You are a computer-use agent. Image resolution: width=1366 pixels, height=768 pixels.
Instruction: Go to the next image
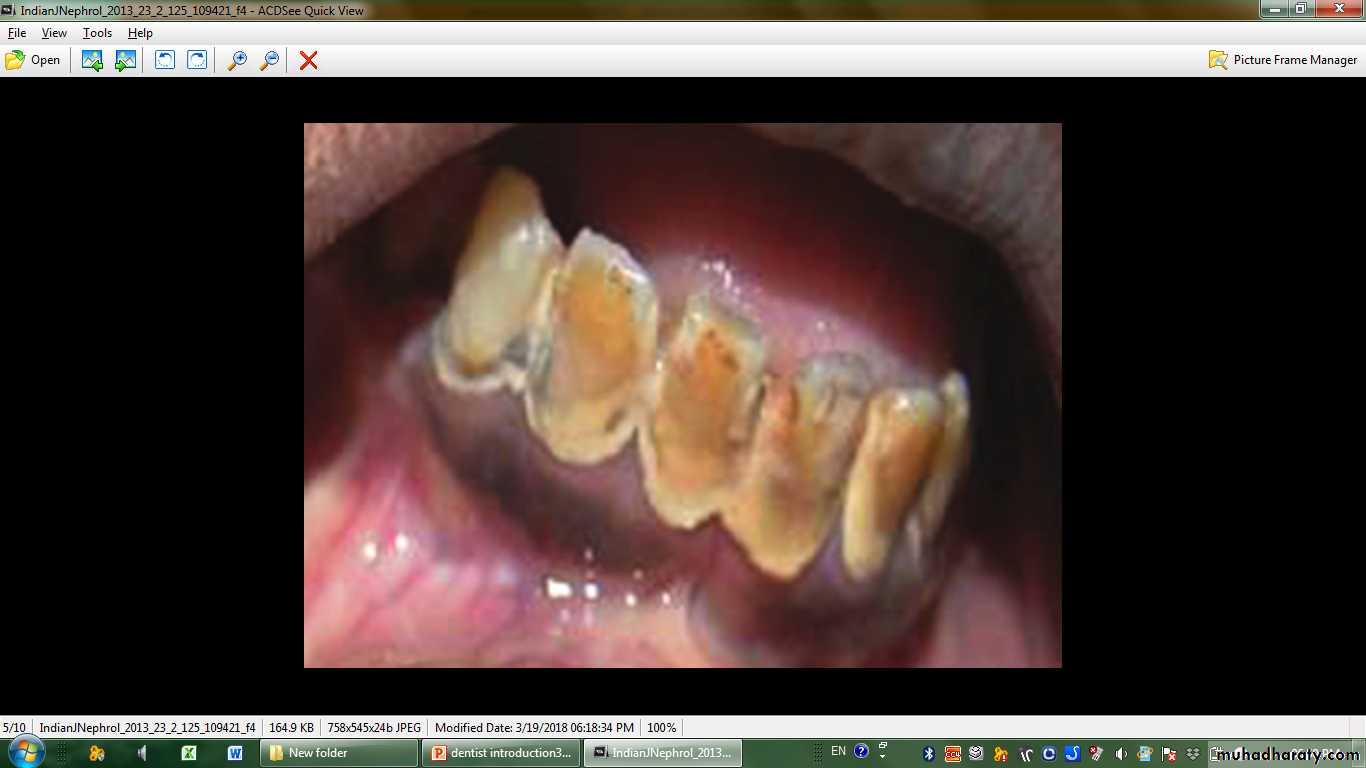pyautogui.click(x=125, y=60)
